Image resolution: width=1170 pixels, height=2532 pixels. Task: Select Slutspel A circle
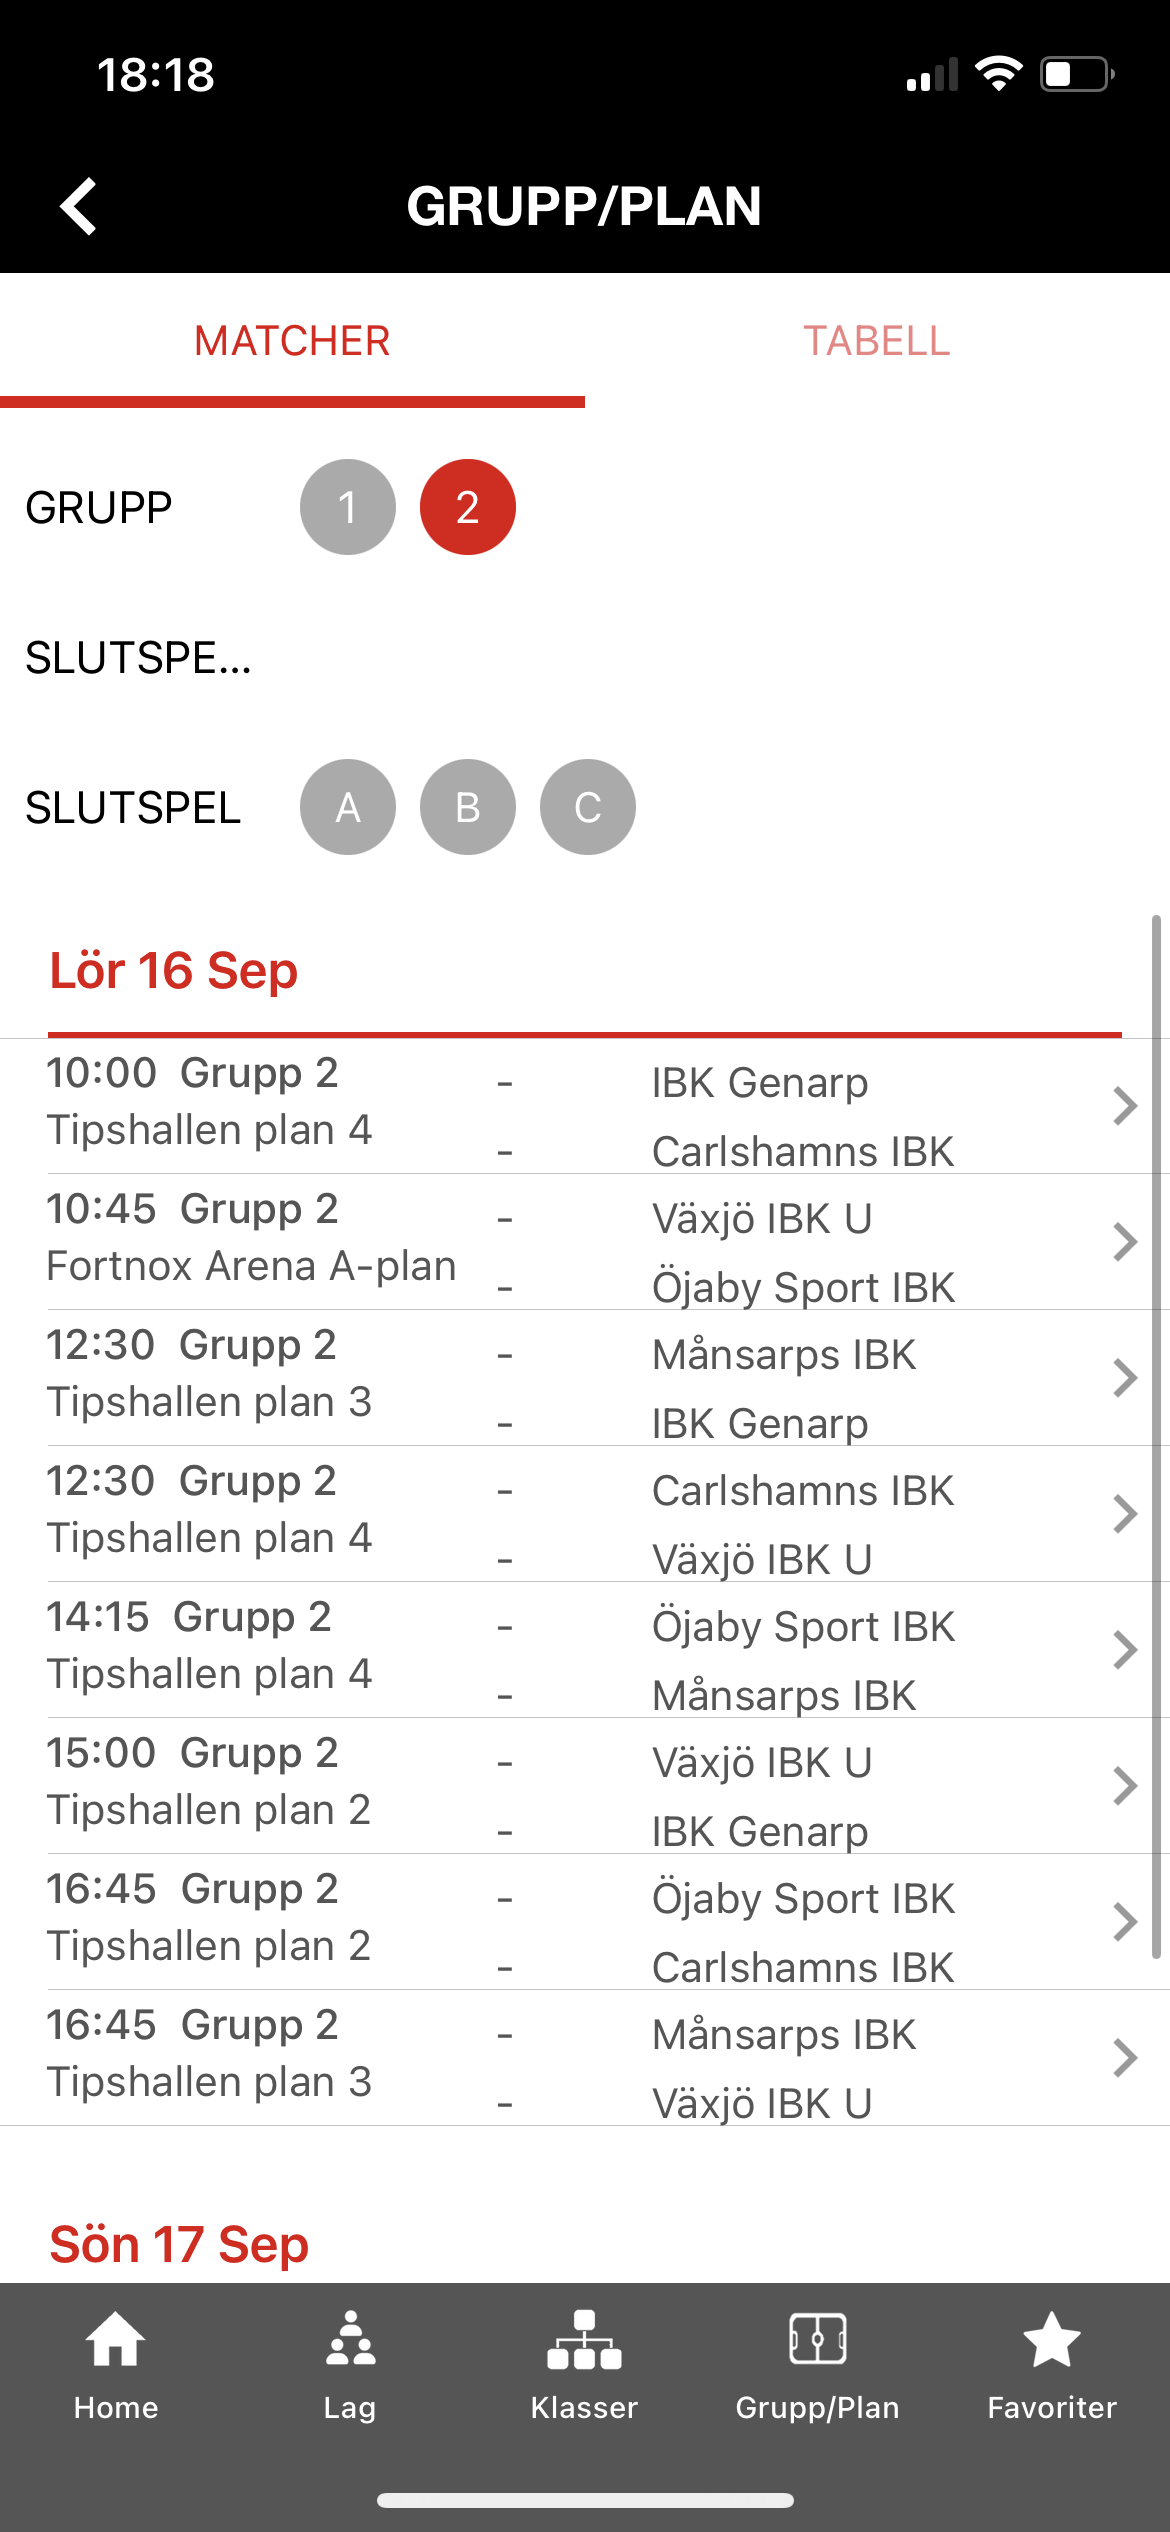point(348,807)
